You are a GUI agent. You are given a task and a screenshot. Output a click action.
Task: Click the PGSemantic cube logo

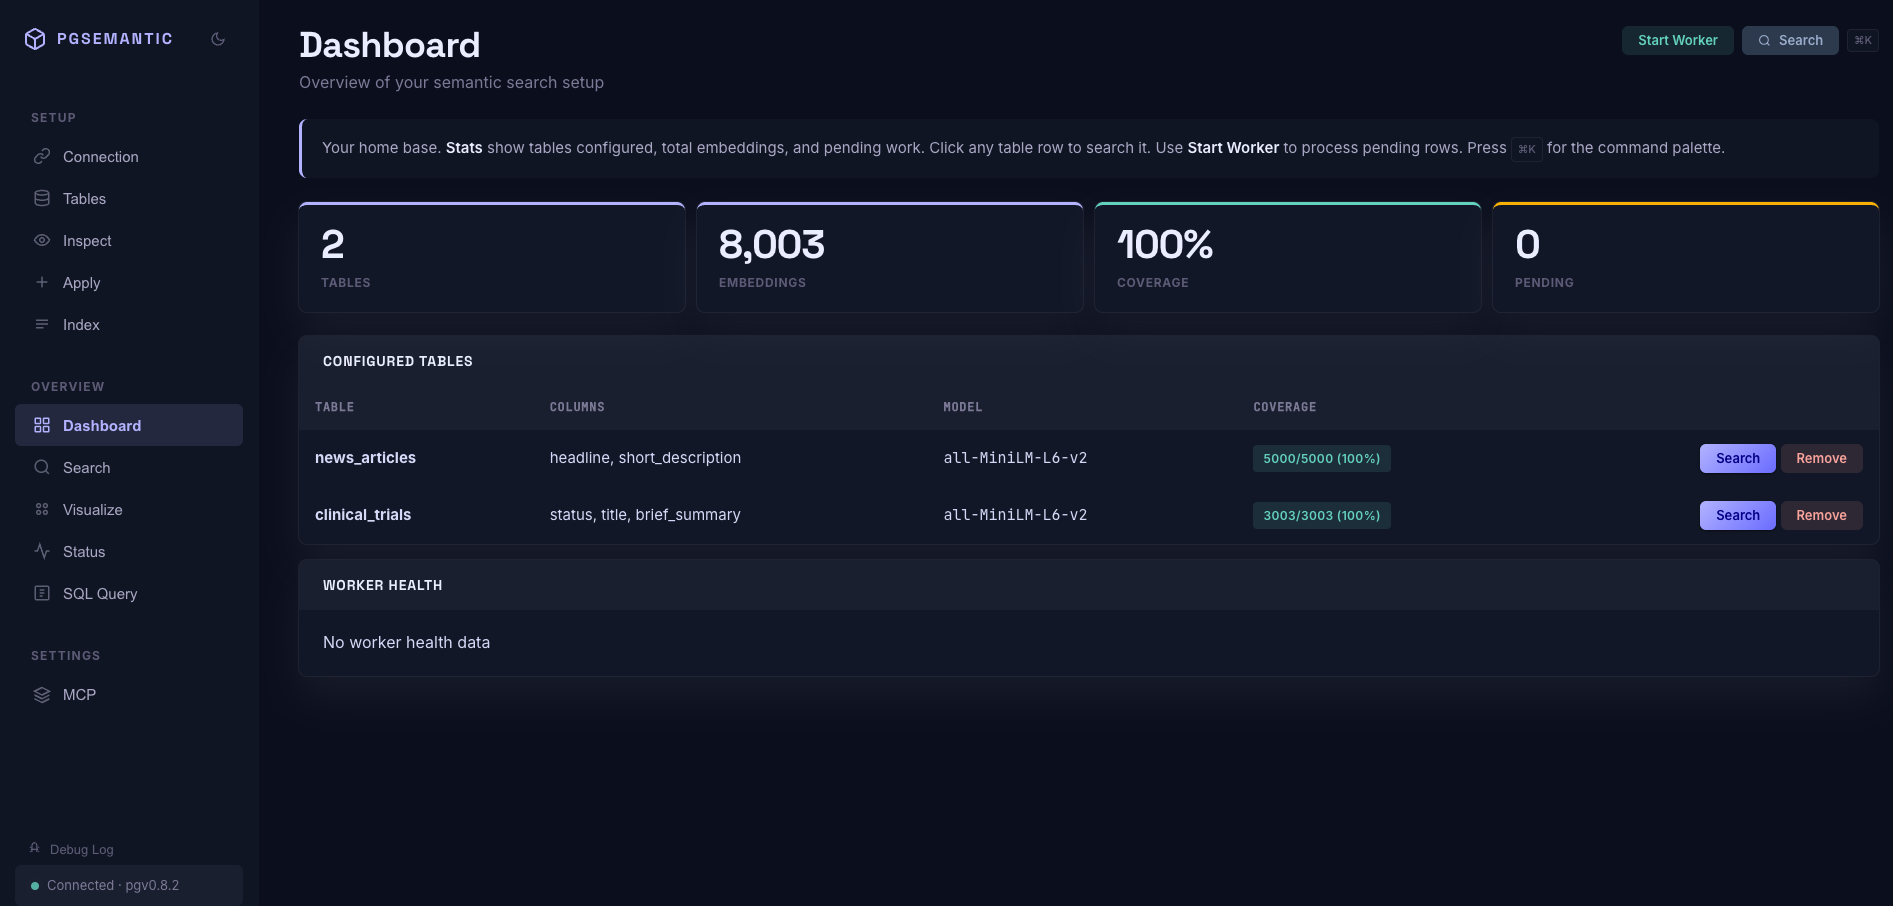[x=35, y=38]
